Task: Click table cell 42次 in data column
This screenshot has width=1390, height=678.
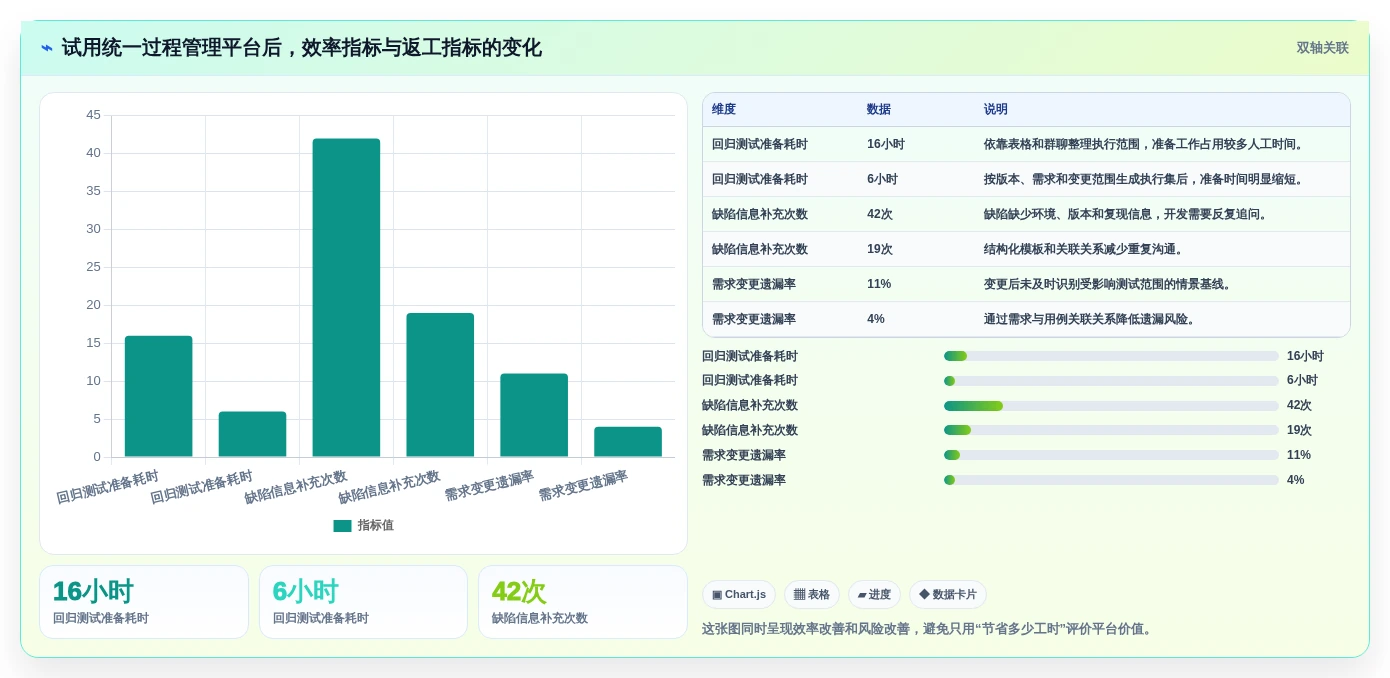Action: click(880, 214)
